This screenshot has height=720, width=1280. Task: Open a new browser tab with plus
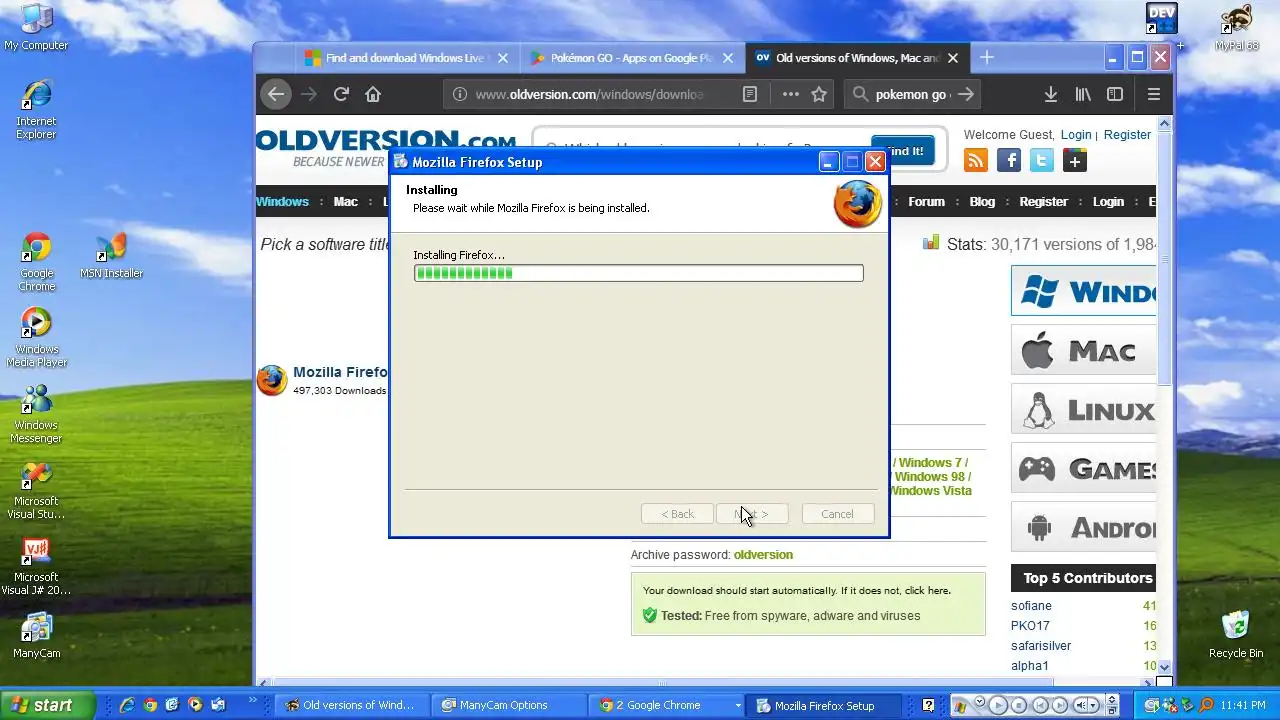click(x=987, y=58)
